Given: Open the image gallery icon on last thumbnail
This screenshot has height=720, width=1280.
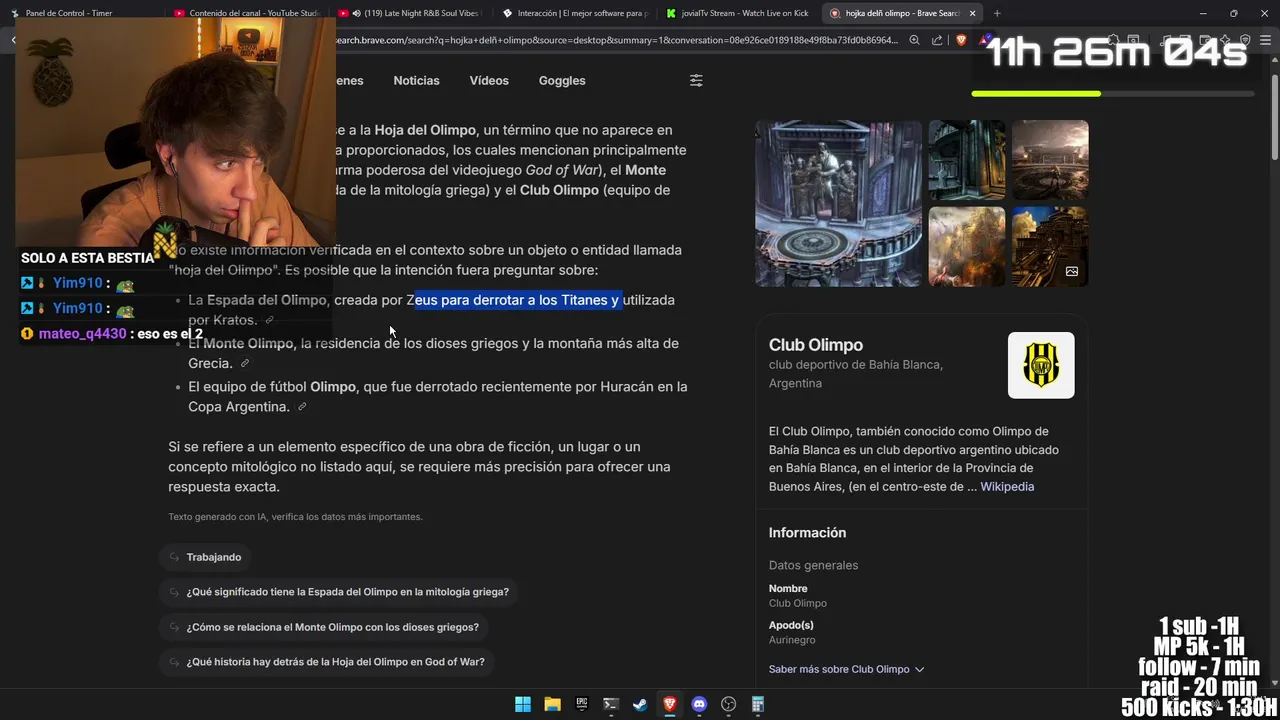Looking at the screenshot, I should (x=1072, y=271).
